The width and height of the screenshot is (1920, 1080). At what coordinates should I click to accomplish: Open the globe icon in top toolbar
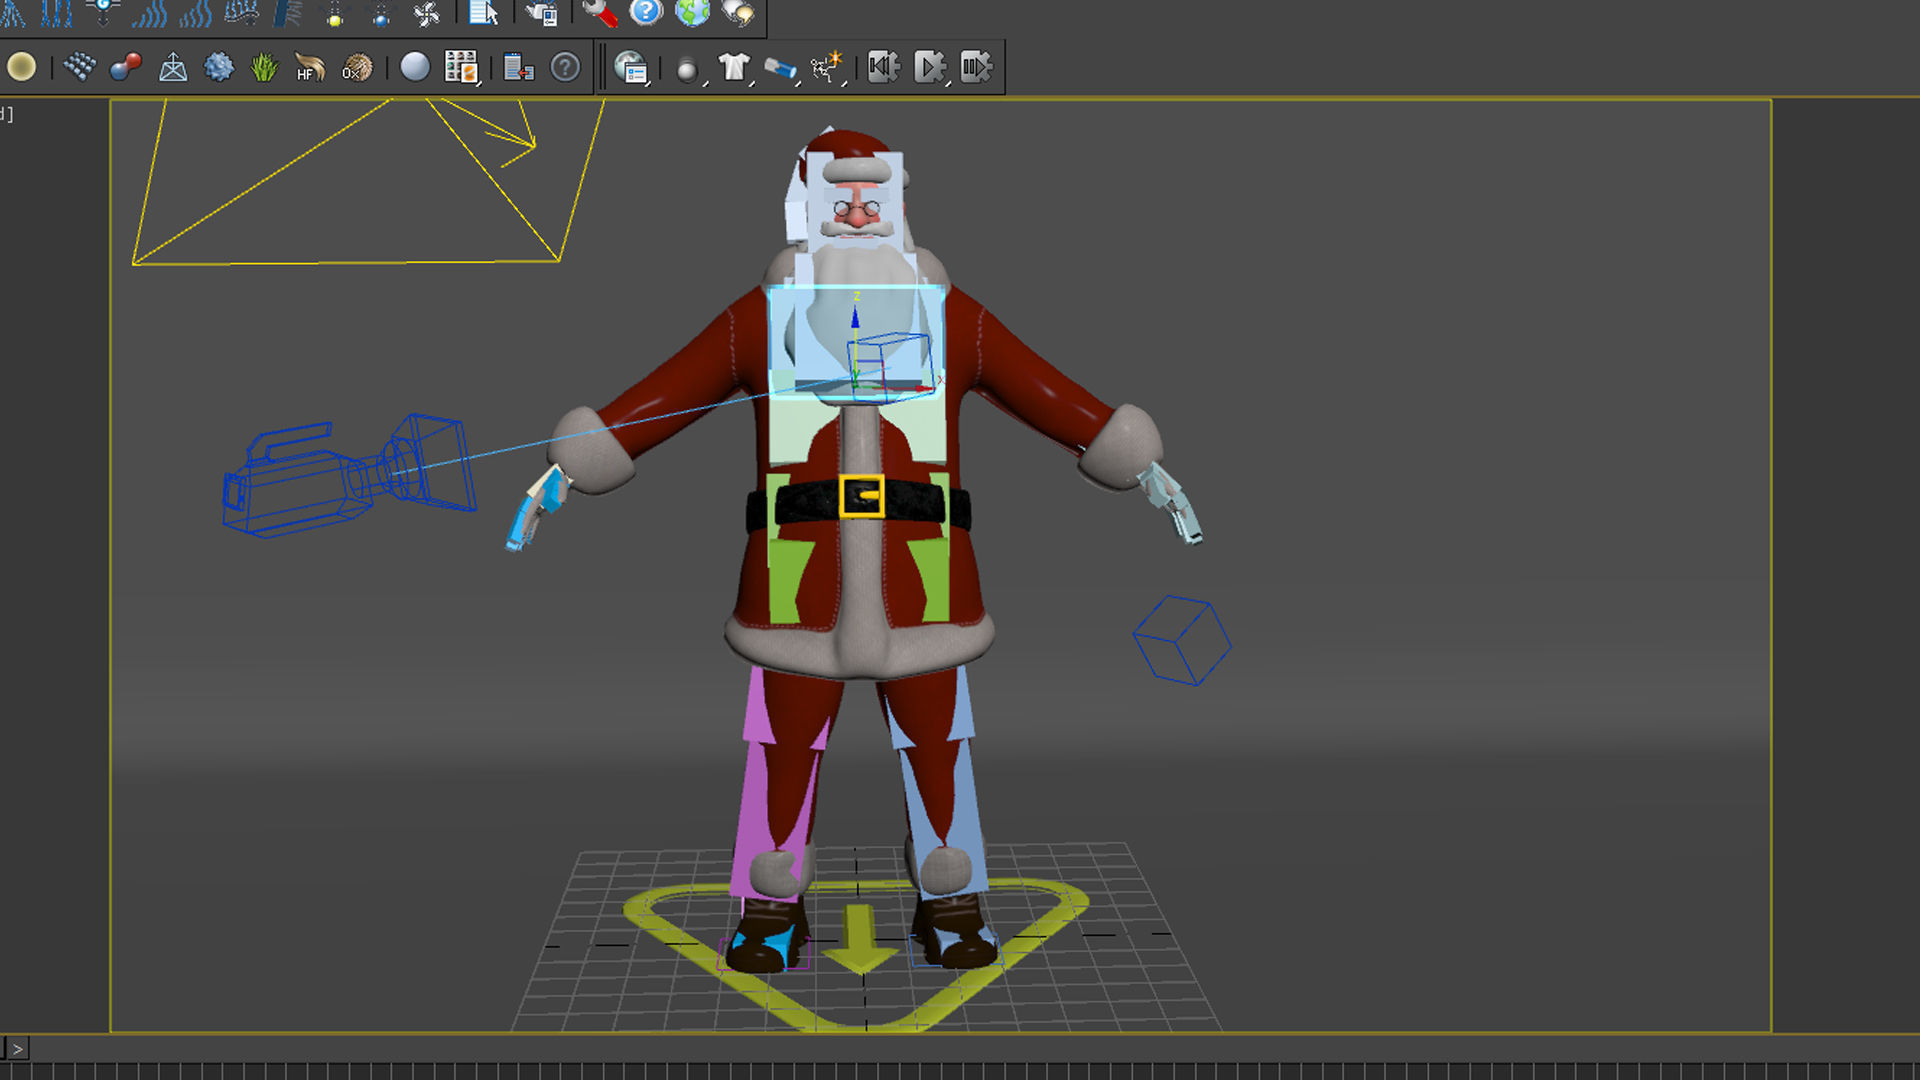[692, 12]
